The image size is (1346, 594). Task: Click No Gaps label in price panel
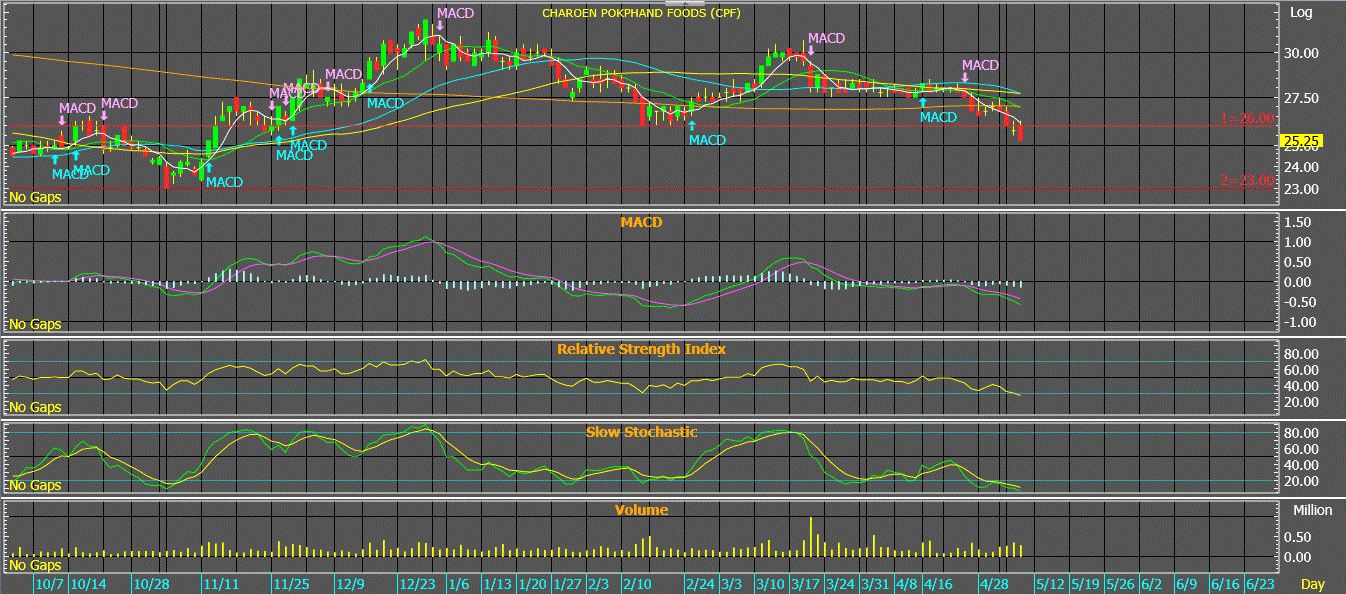[35, 197]
